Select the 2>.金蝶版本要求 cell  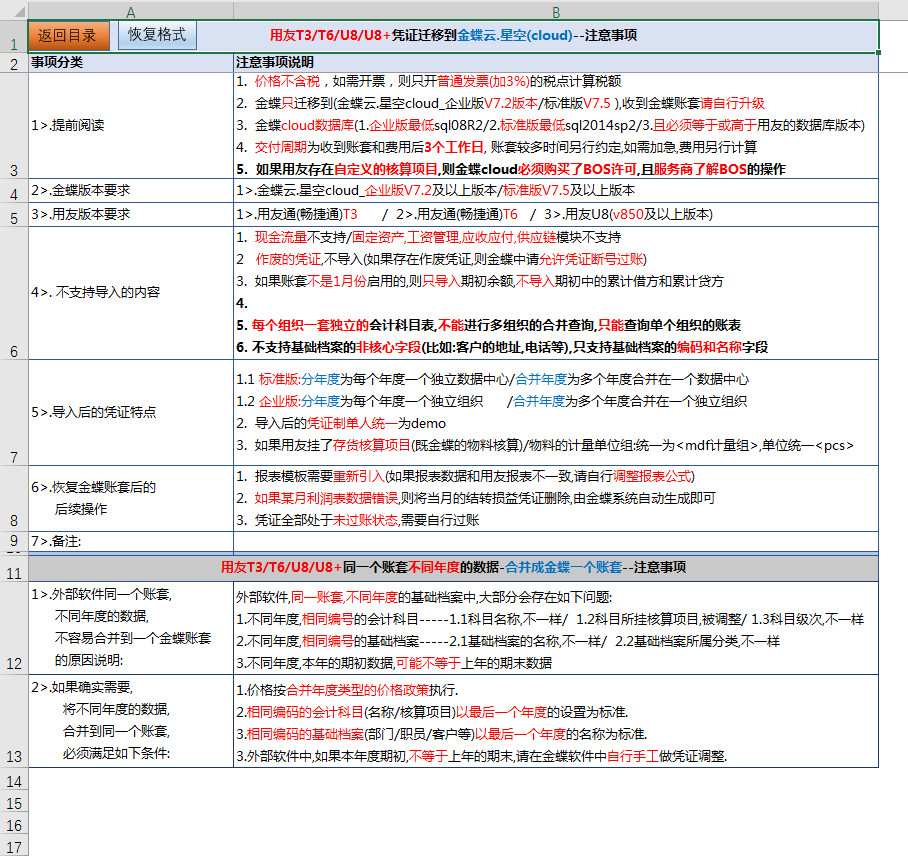pos(131,190)
